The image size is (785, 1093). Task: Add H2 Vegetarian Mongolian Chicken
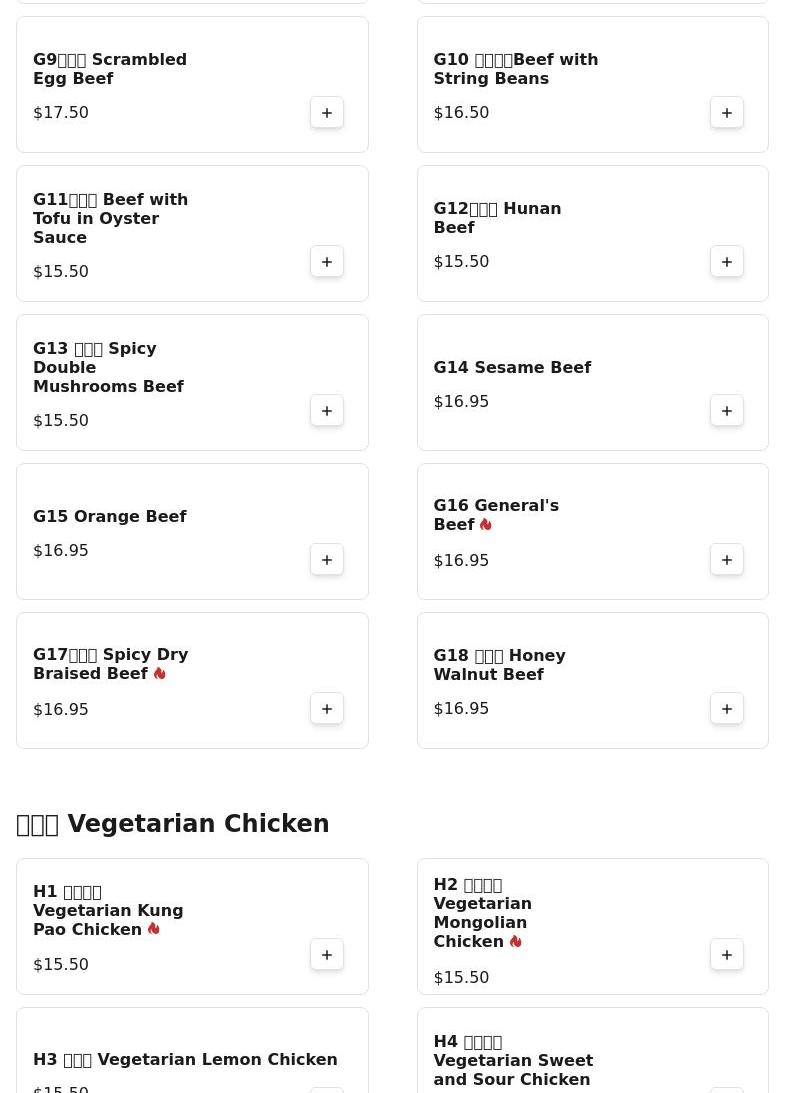[x=727, y=955]
